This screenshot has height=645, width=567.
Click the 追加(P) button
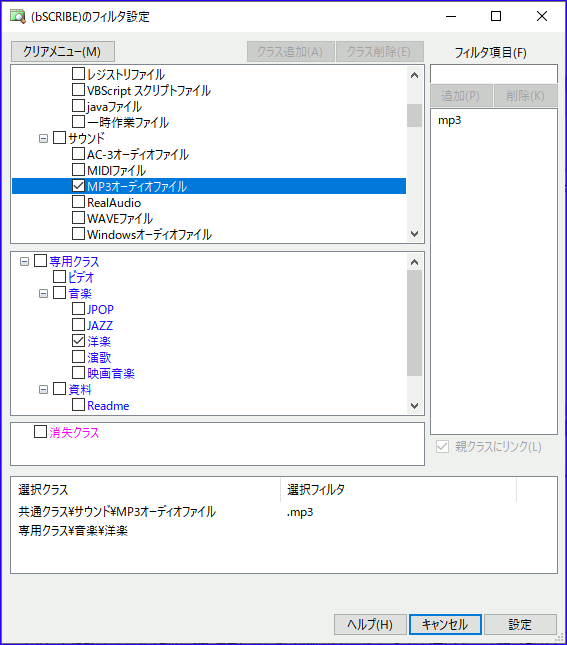[461, 96]
